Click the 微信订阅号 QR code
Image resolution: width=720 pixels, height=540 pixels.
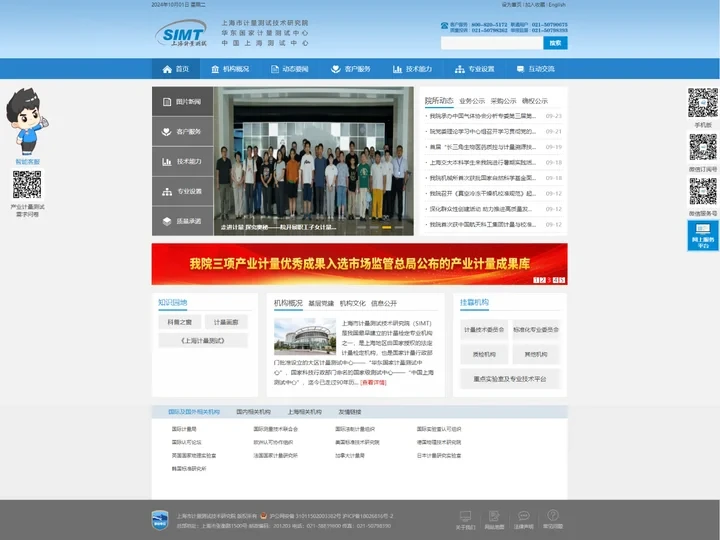pos(703,147)
